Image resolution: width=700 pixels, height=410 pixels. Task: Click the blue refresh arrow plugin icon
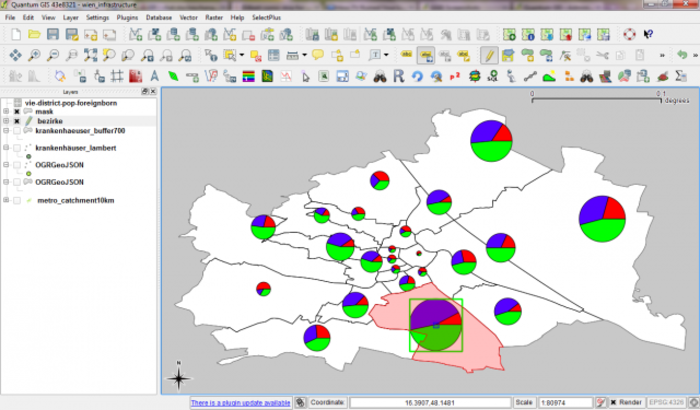[417, 76]
